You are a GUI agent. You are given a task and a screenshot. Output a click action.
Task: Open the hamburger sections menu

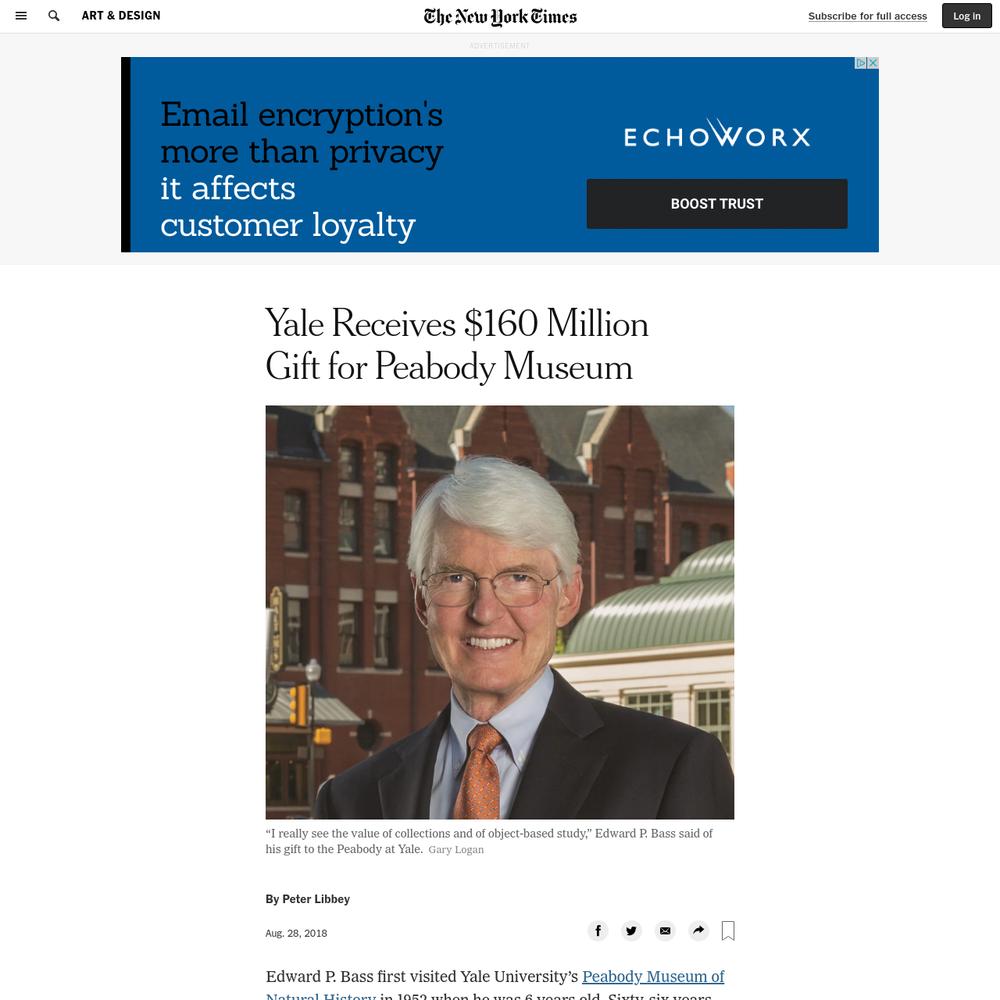click(21, 16)
